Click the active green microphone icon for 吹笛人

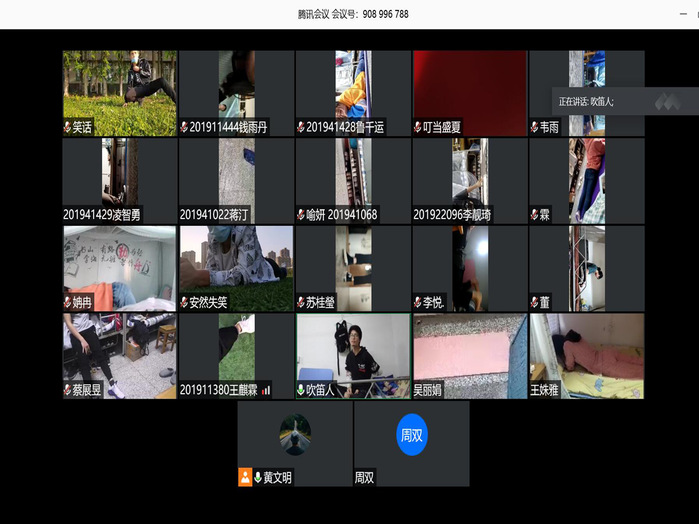point(301,390)
